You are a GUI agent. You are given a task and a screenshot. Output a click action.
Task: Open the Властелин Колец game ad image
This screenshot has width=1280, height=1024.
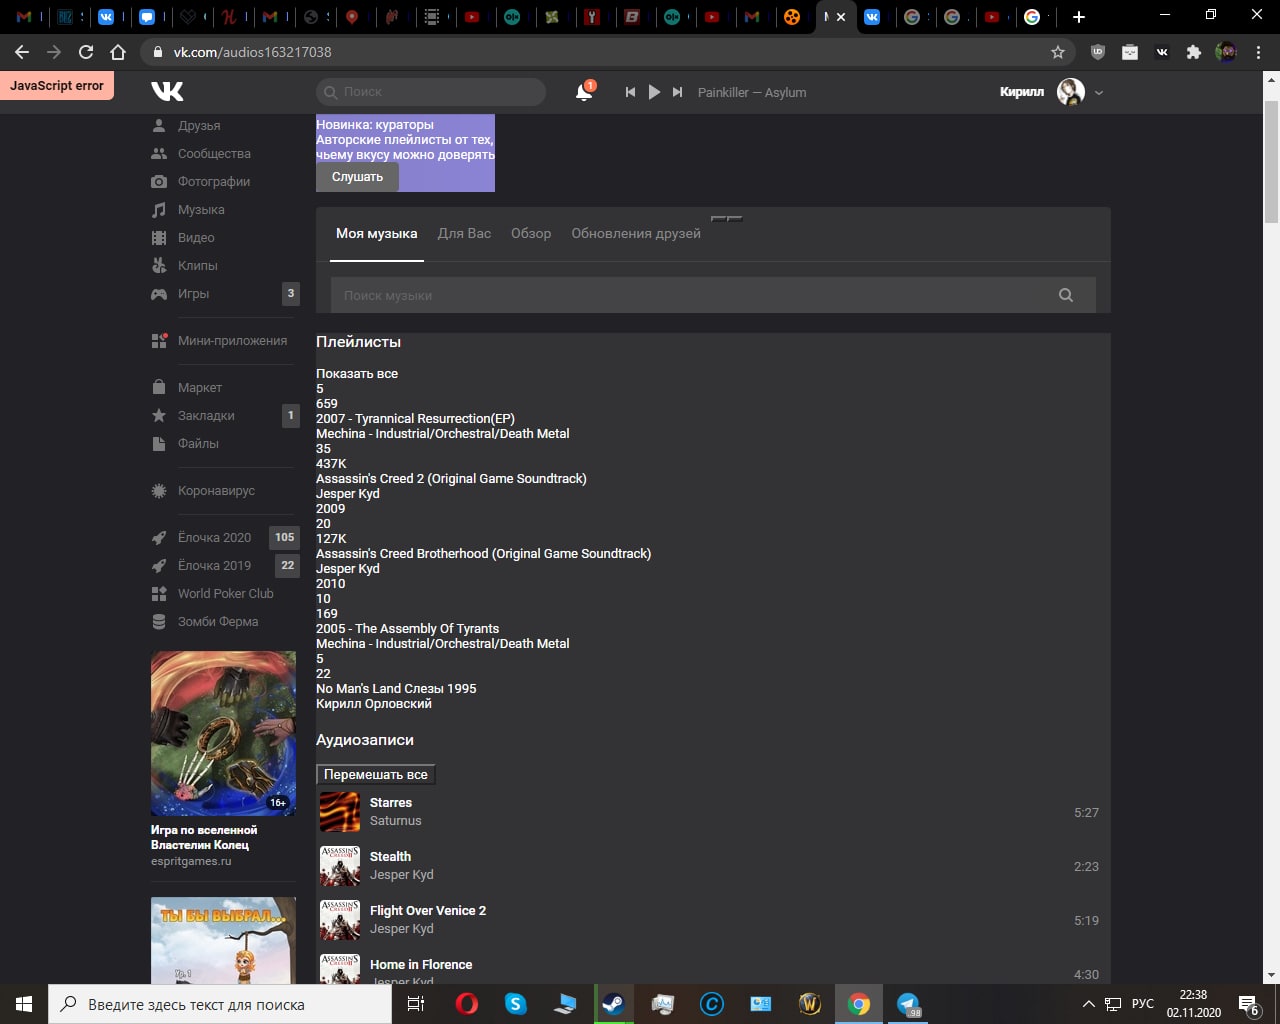tap(223, 733)
